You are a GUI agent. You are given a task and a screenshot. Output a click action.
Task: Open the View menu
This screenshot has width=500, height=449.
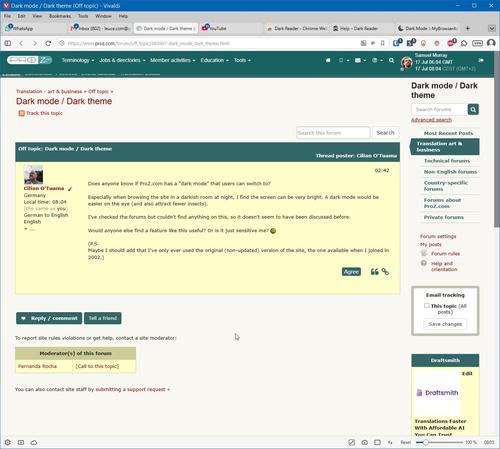point(37,16)
